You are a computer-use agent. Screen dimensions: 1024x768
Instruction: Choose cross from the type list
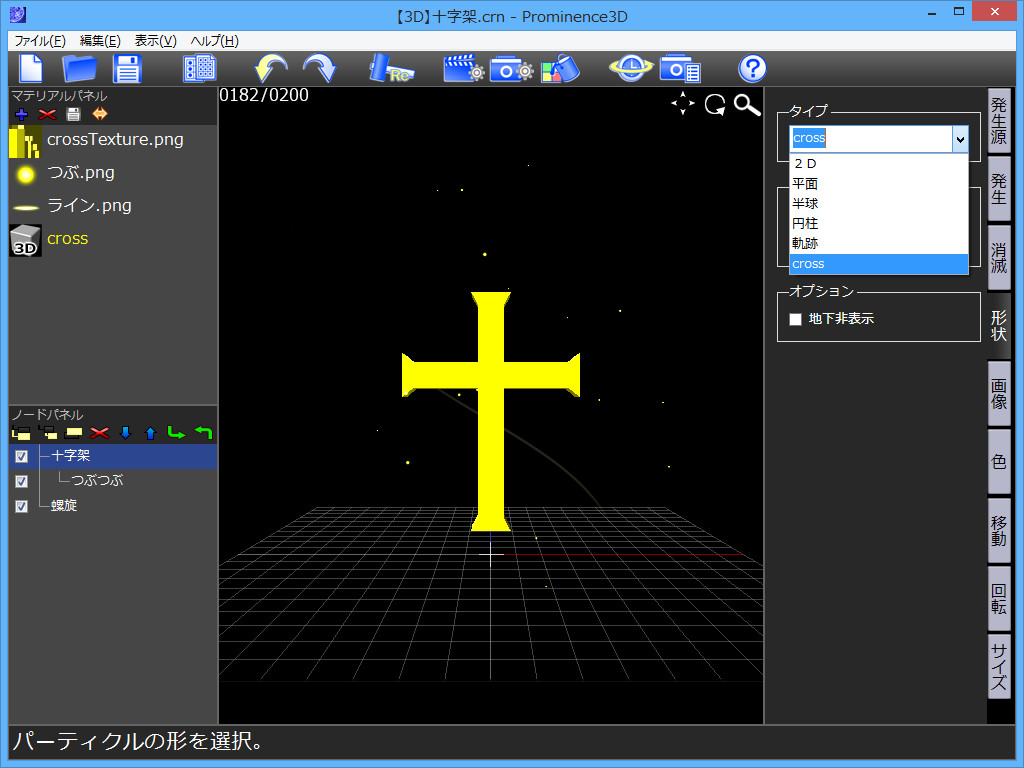[x=879, y=264]
